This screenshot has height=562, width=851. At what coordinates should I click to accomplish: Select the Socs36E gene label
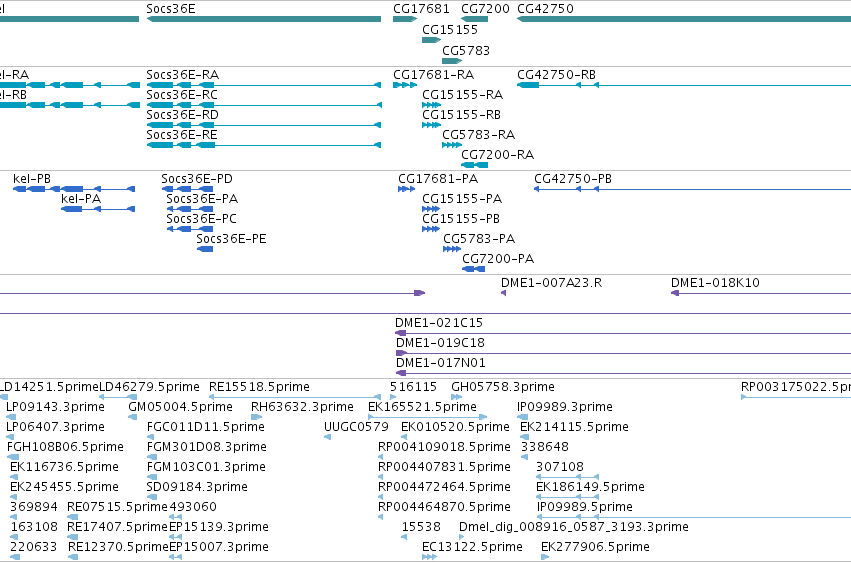click(171, 9)
